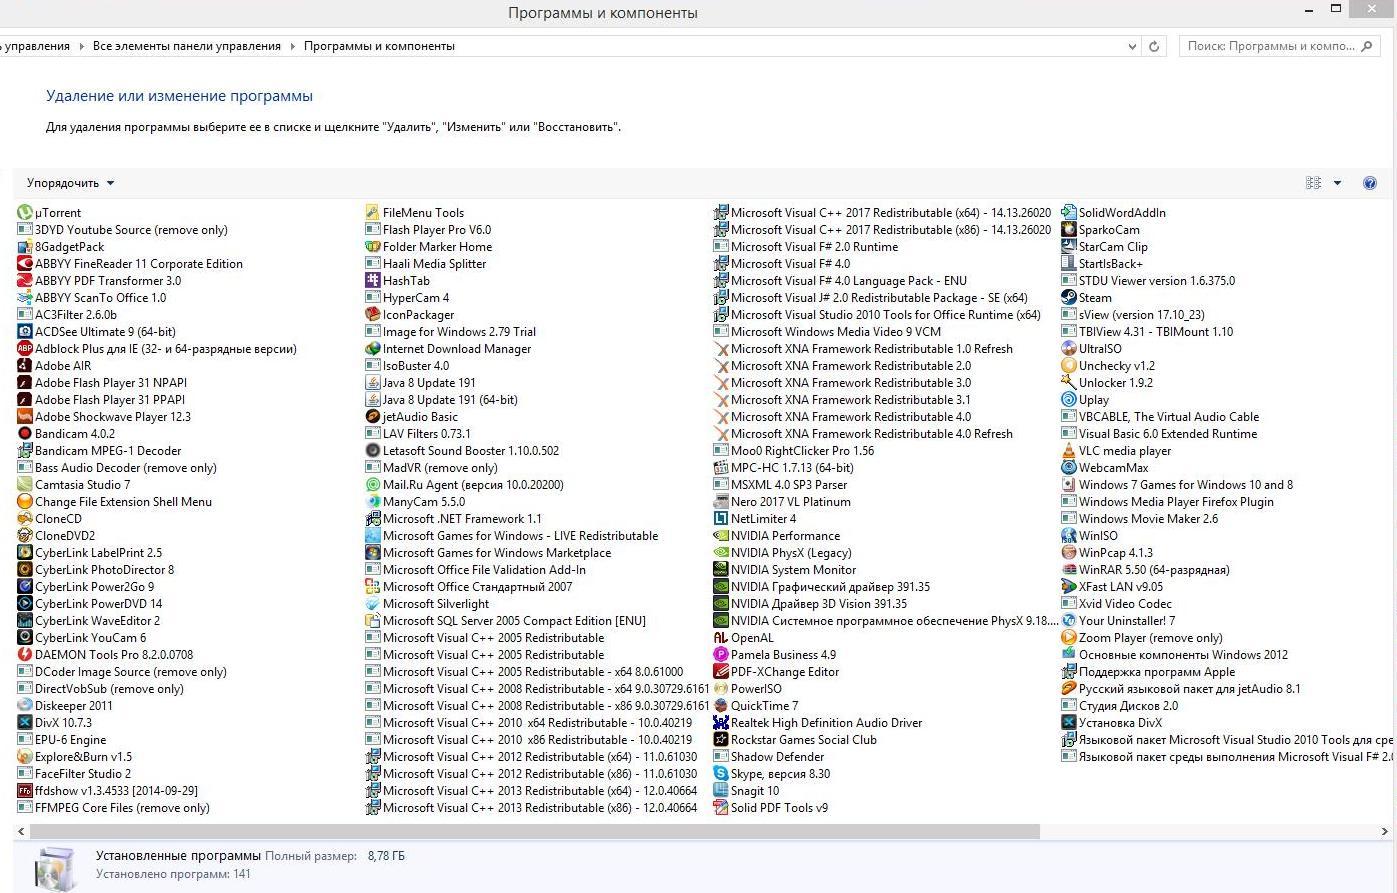Click the jetAudio Basic icon
The width and height of the screenshot is (1397, 893).
click(x=373, y=416)
